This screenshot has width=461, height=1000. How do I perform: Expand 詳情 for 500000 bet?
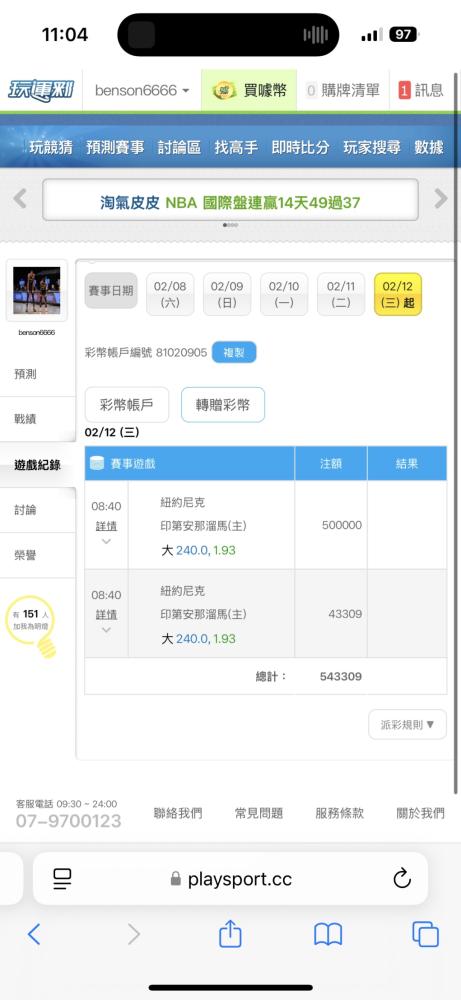(x=106, y=533)
